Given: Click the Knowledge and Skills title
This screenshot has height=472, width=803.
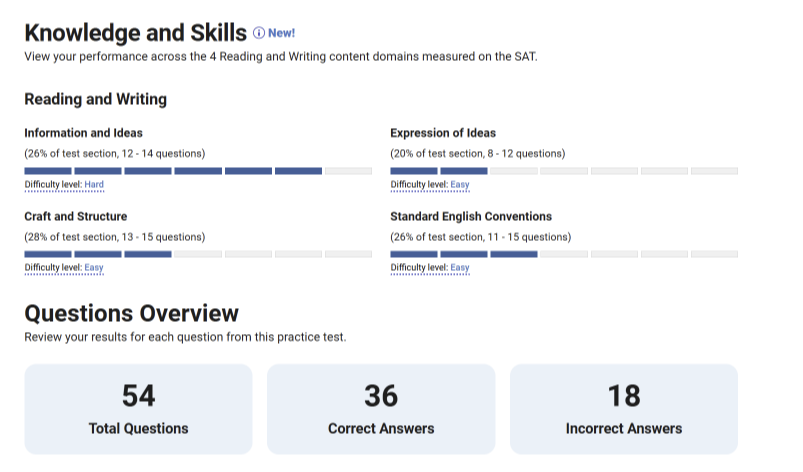Looking at the screenshot, I should tap(135, 32).
